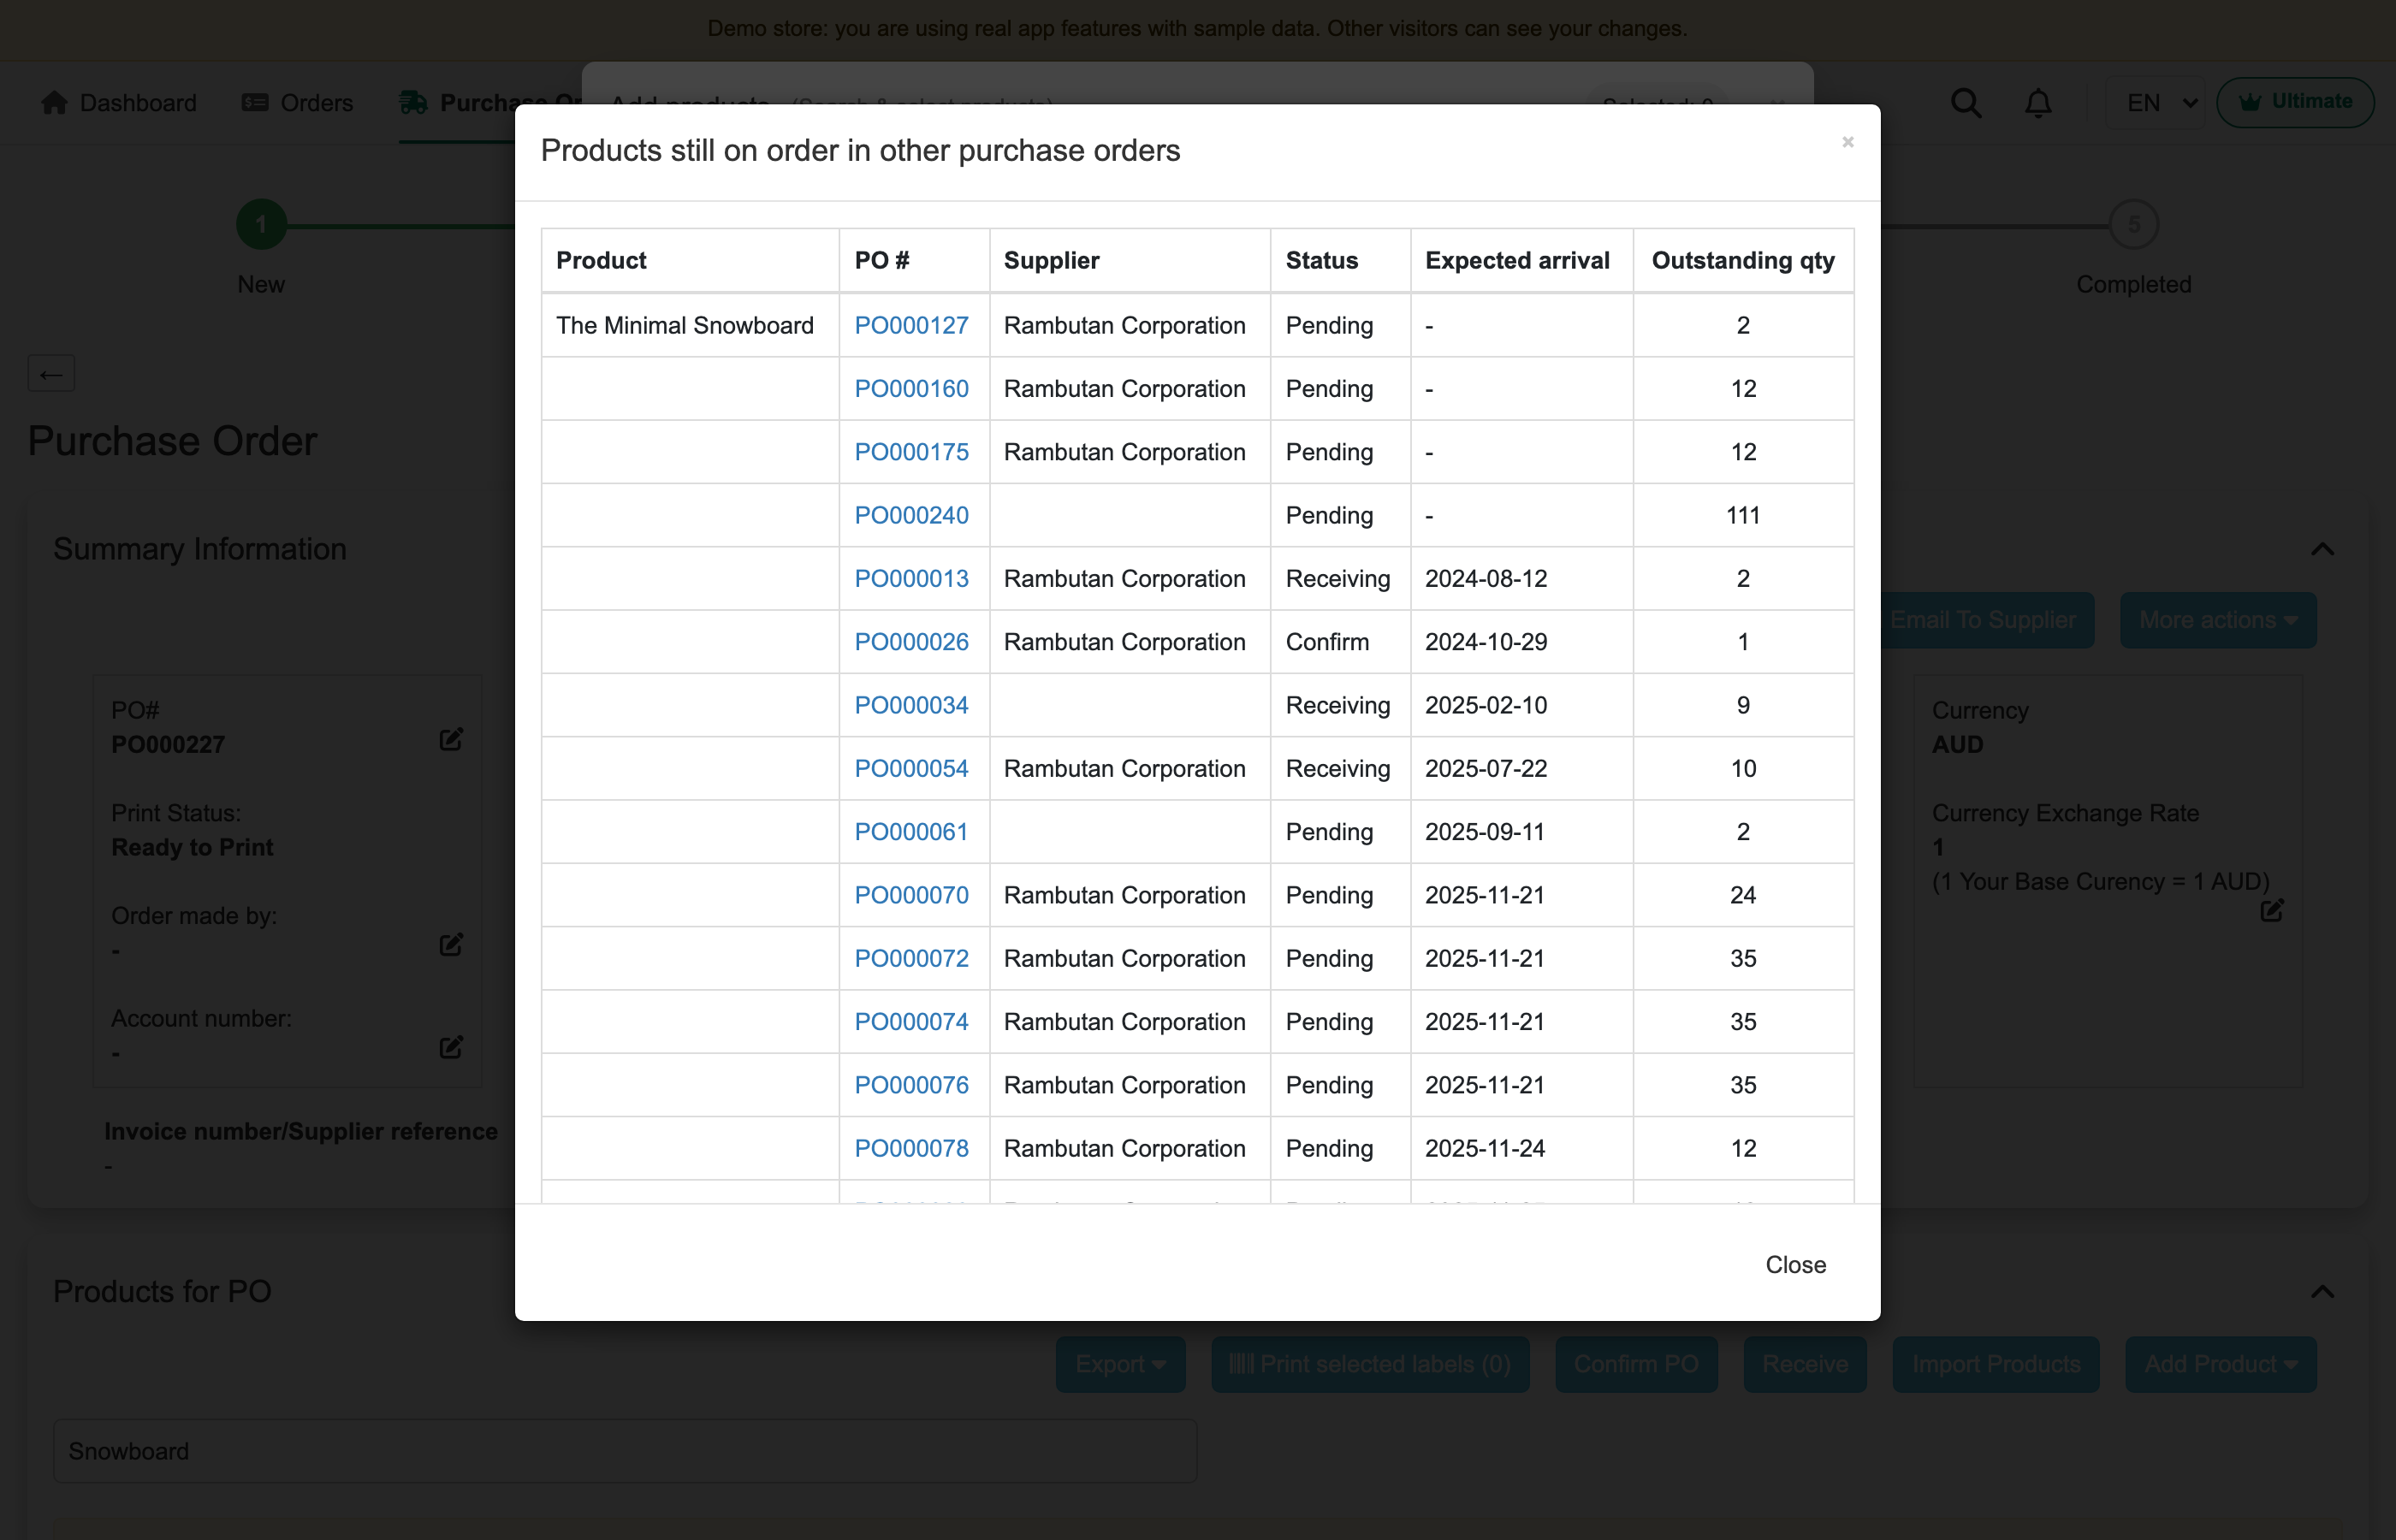Open purchase order PO000034 link

click(911, 705)
